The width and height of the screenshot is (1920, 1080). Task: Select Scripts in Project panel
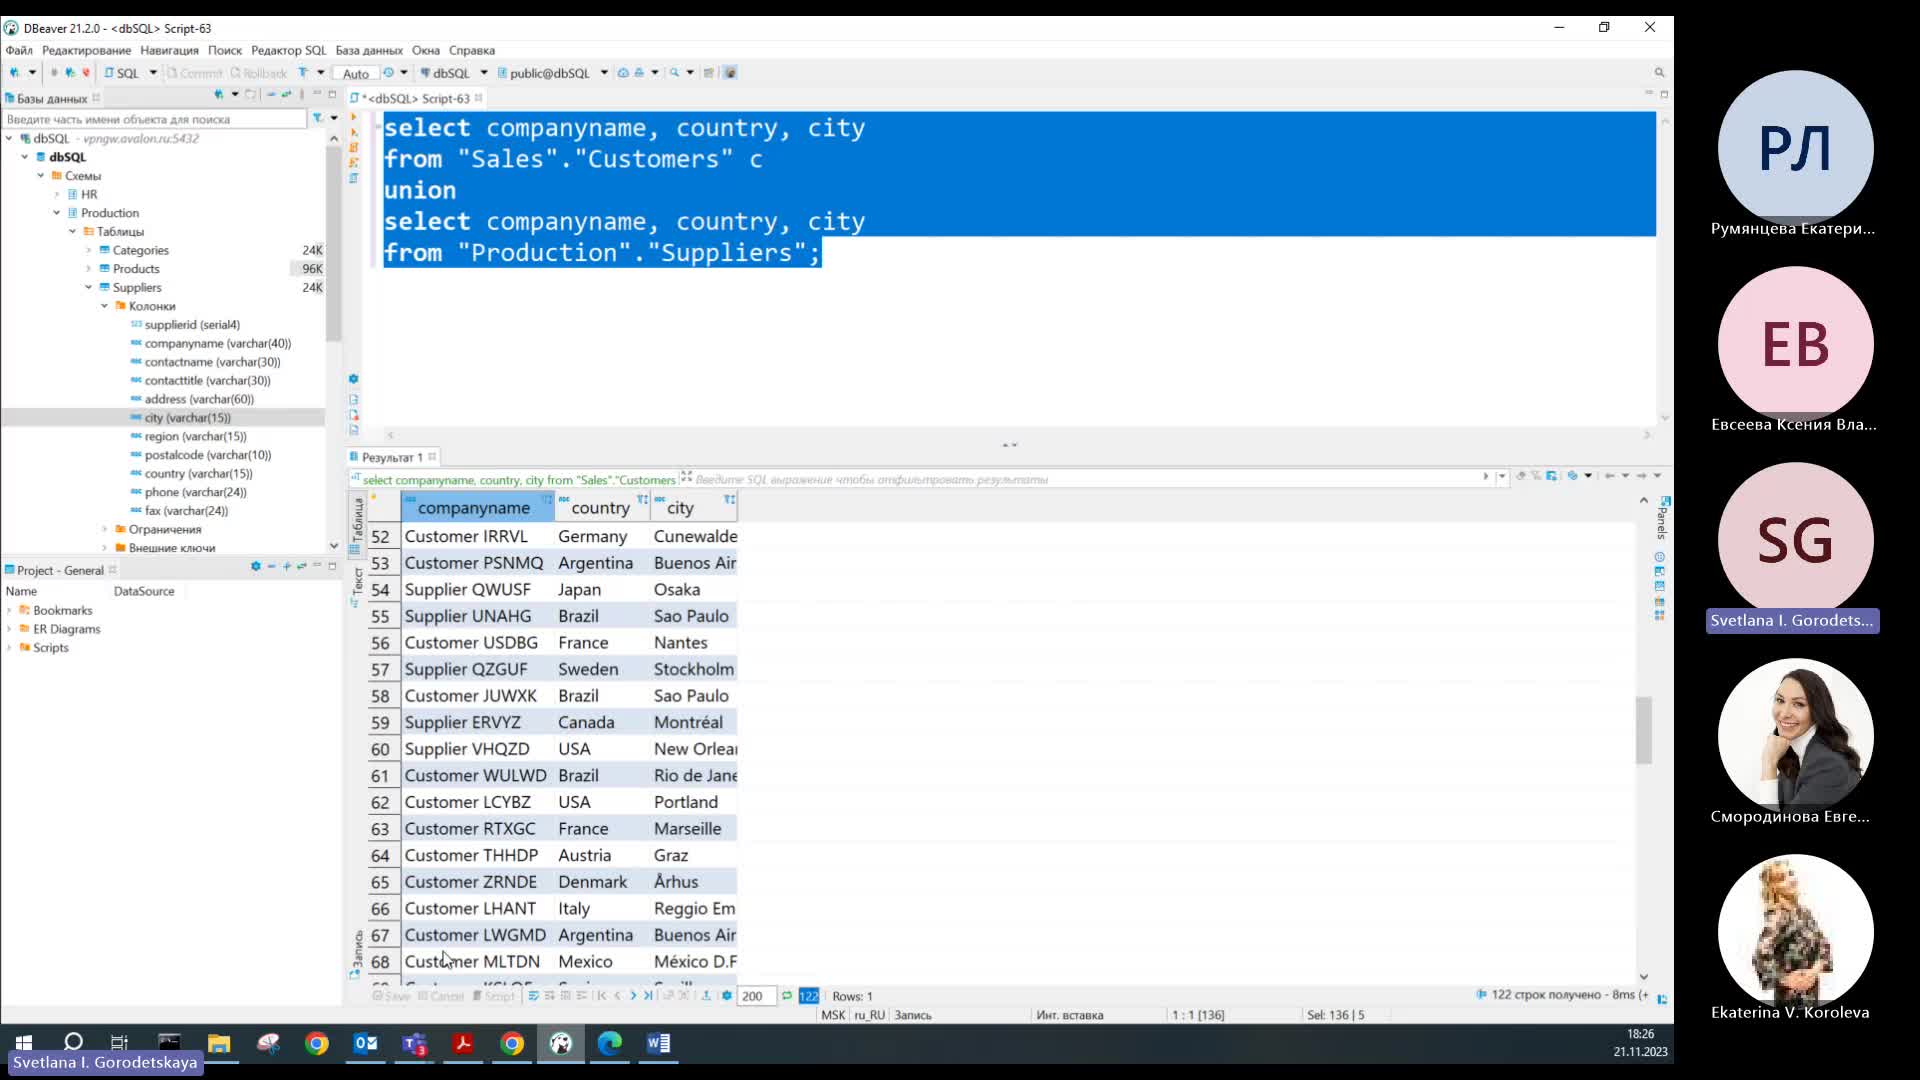(50, 648)
